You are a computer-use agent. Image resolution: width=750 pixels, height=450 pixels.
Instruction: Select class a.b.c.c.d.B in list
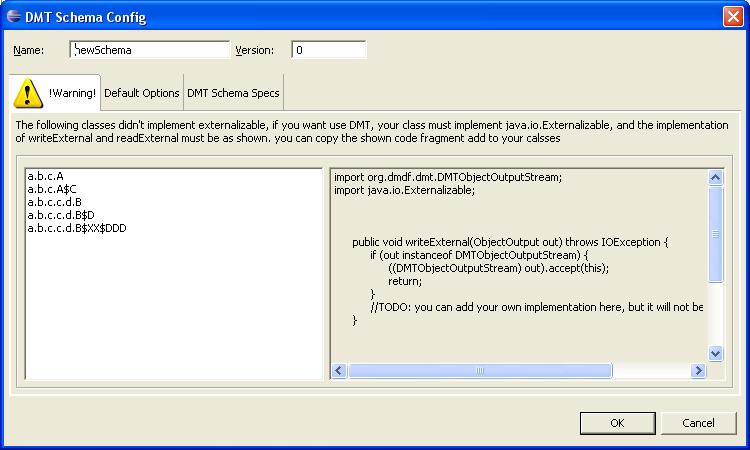55,202
